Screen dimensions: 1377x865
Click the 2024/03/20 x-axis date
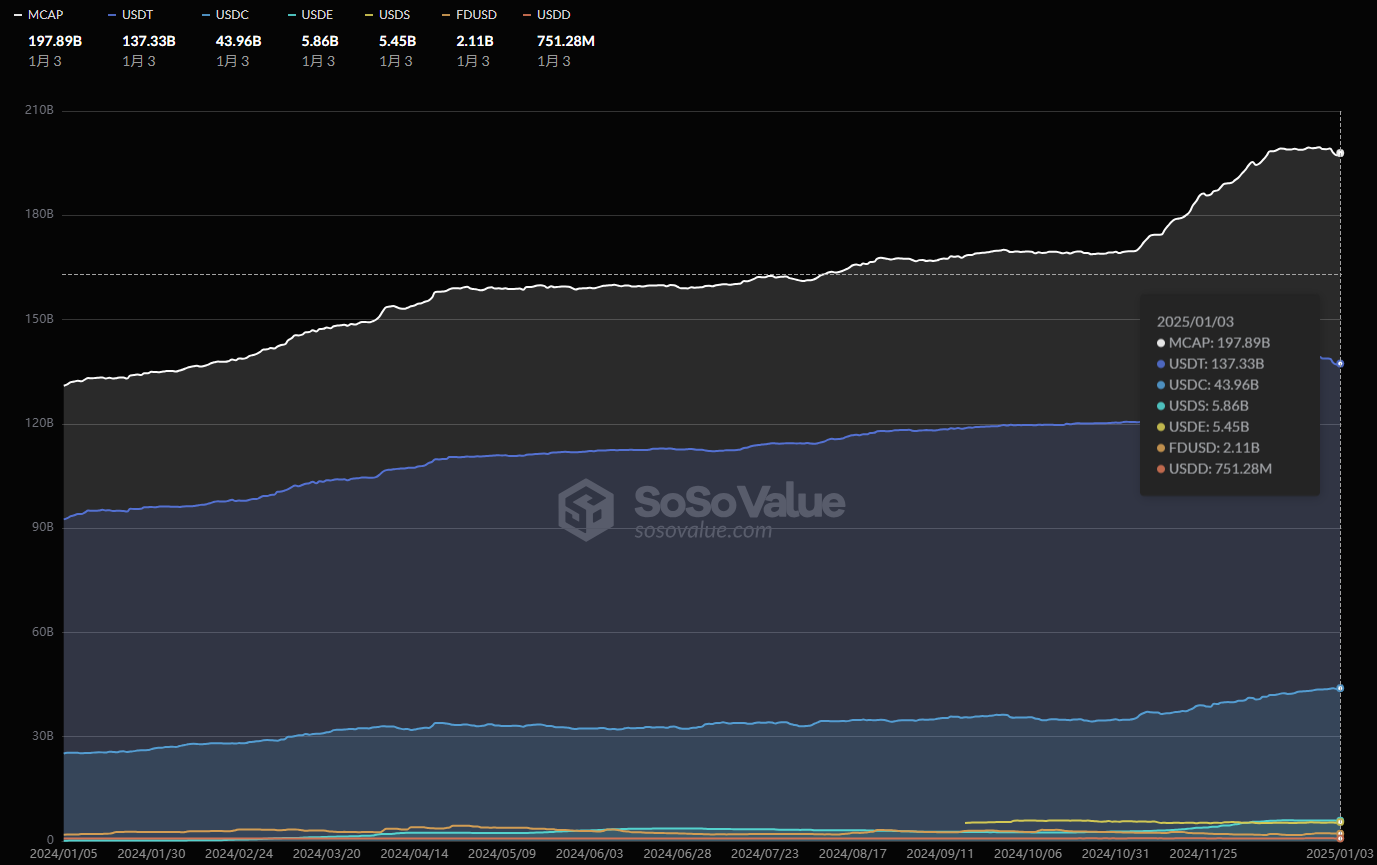[327, 854]
